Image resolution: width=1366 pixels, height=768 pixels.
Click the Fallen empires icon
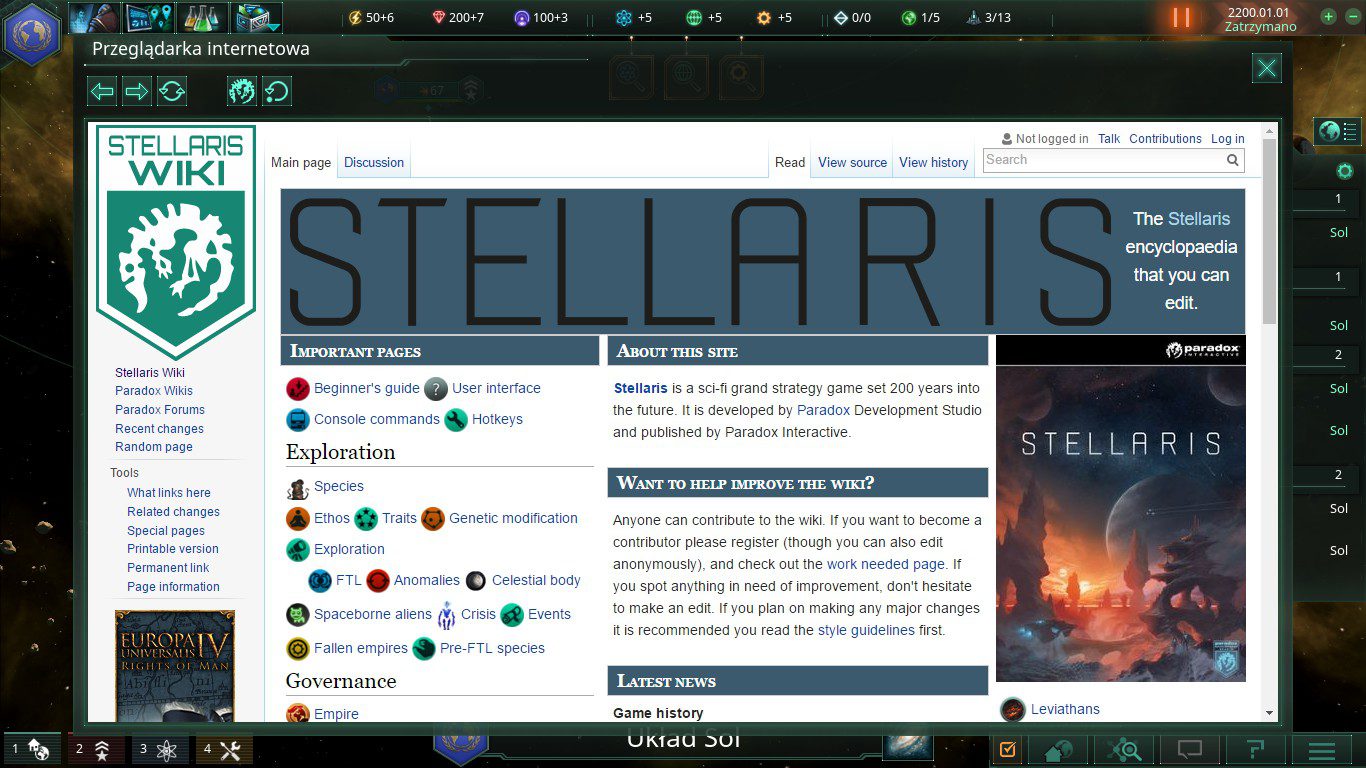pos(298,649)
